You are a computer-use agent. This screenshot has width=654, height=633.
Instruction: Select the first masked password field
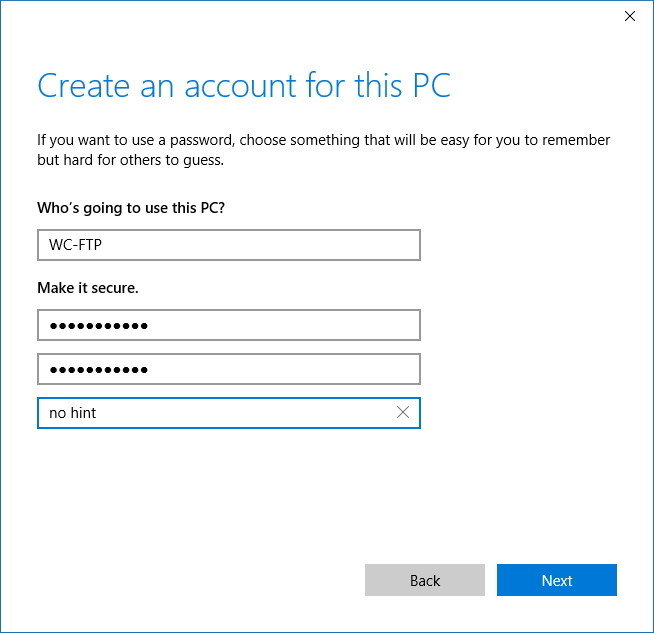click(x=228, y=326)
